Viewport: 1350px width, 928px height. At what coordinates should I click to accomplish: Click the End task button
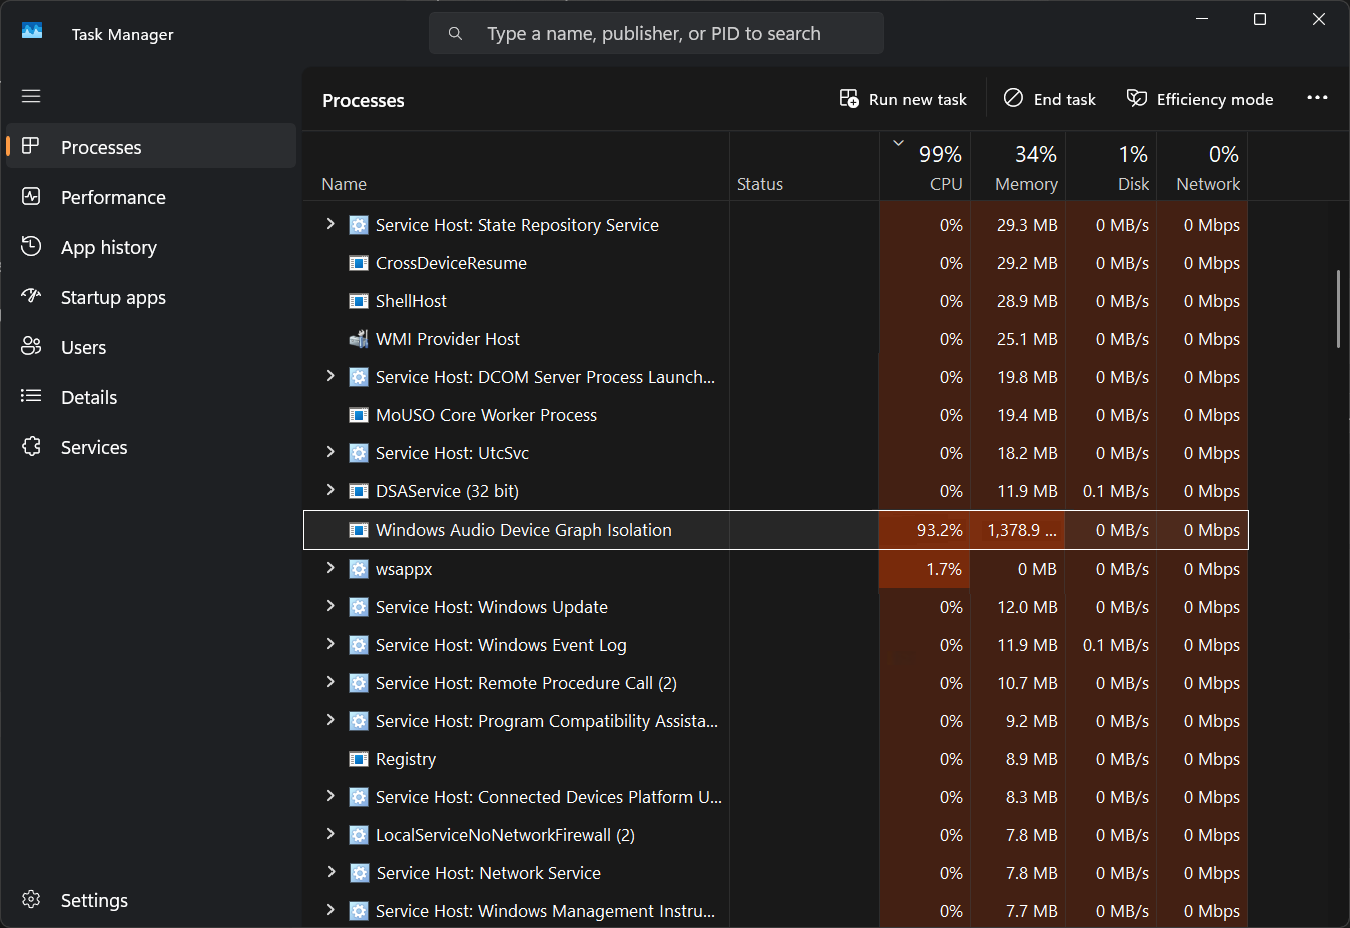point(1050,99)
